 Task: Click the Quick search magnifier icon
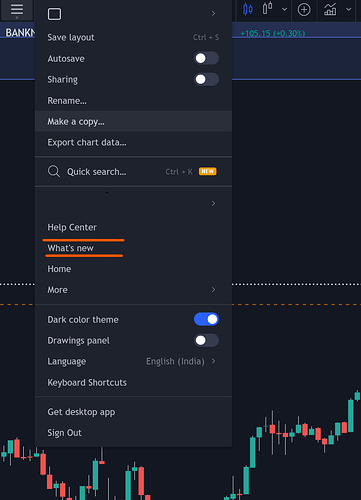(54, 171)
